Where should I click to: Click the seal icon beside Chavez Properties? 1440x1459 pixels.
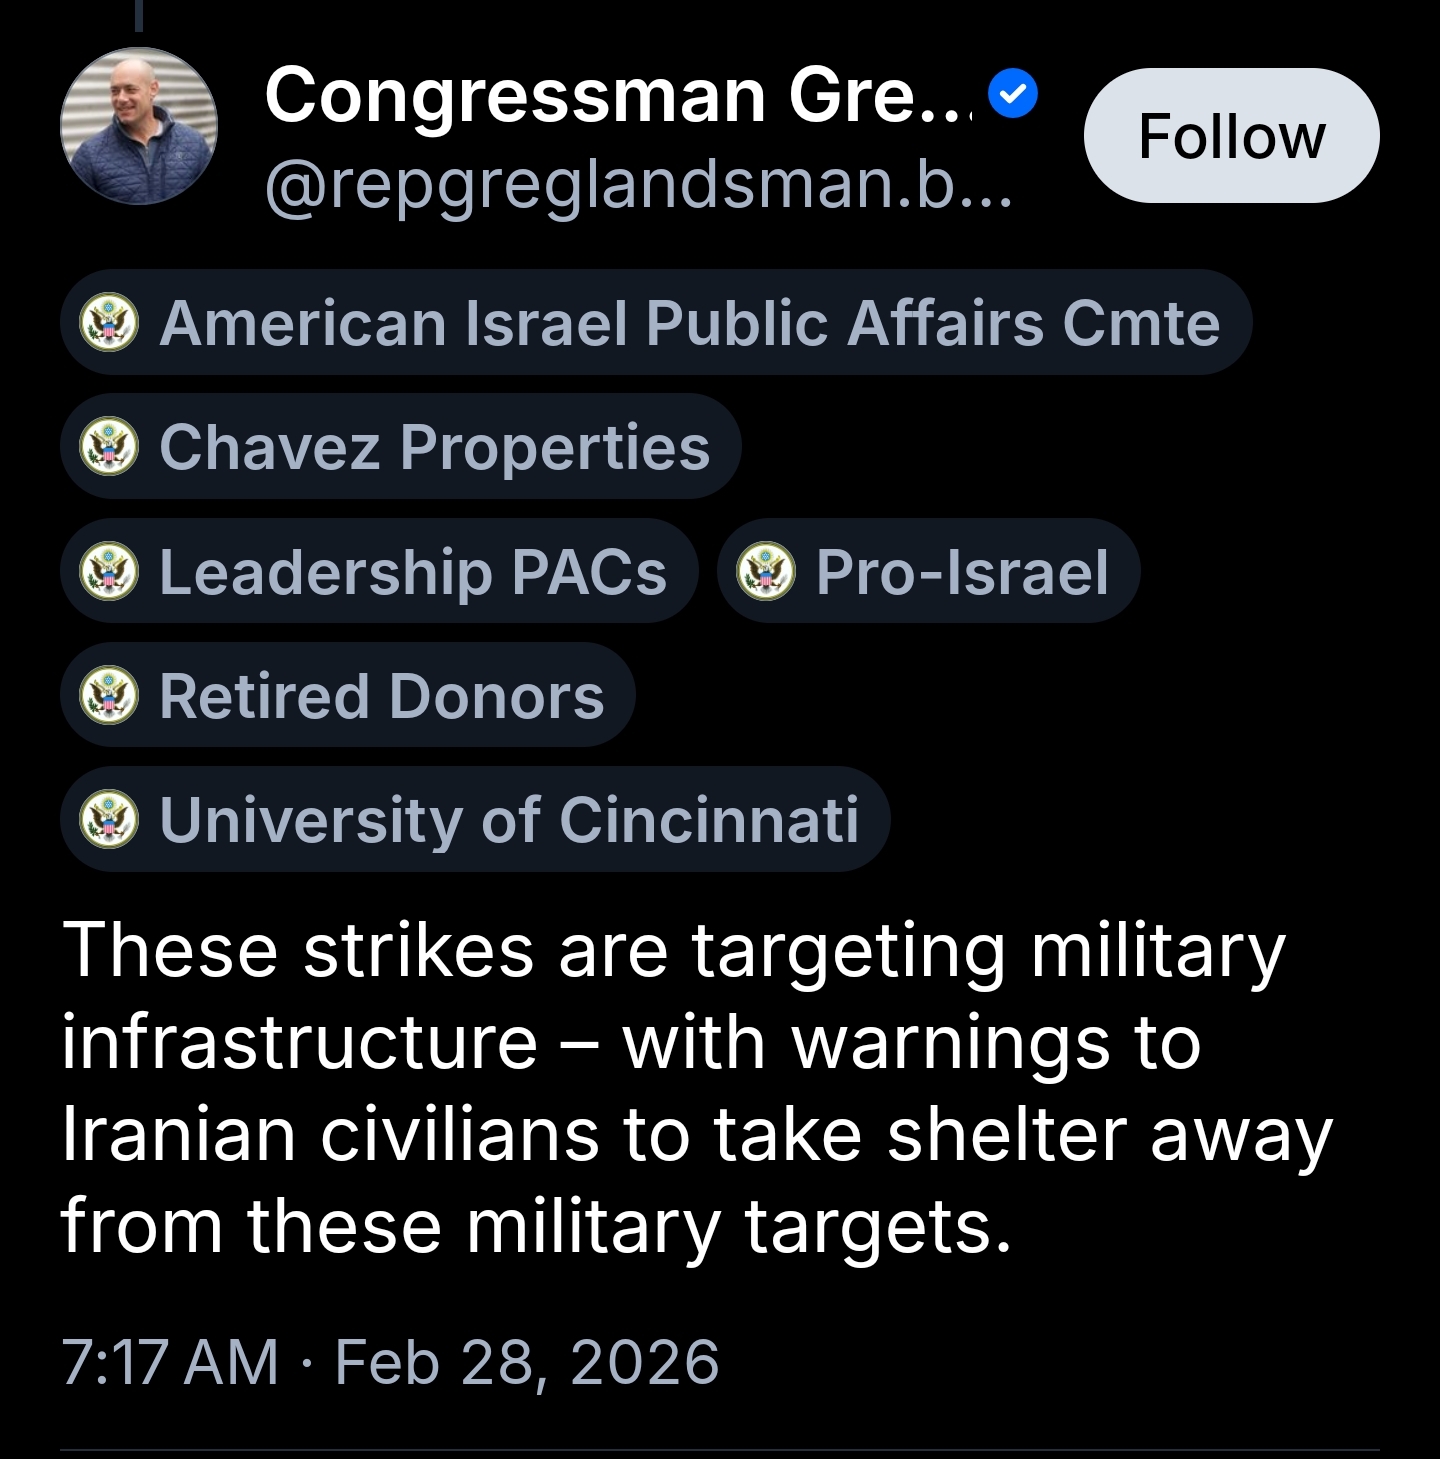click(x=109, y=447)
